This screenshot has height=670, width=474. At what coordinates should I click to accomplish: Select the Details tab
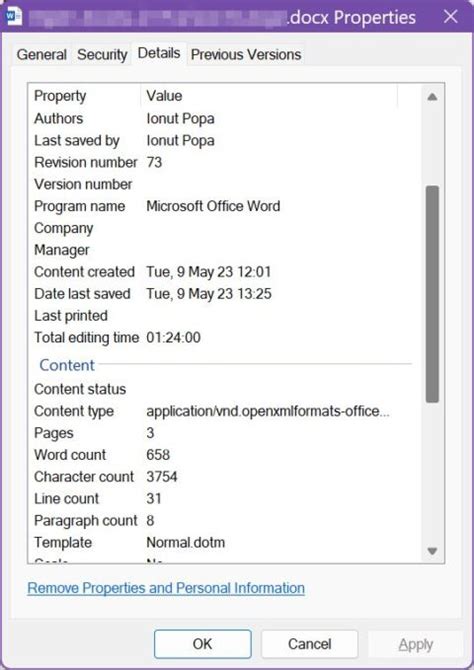click(x=159, y=53)
